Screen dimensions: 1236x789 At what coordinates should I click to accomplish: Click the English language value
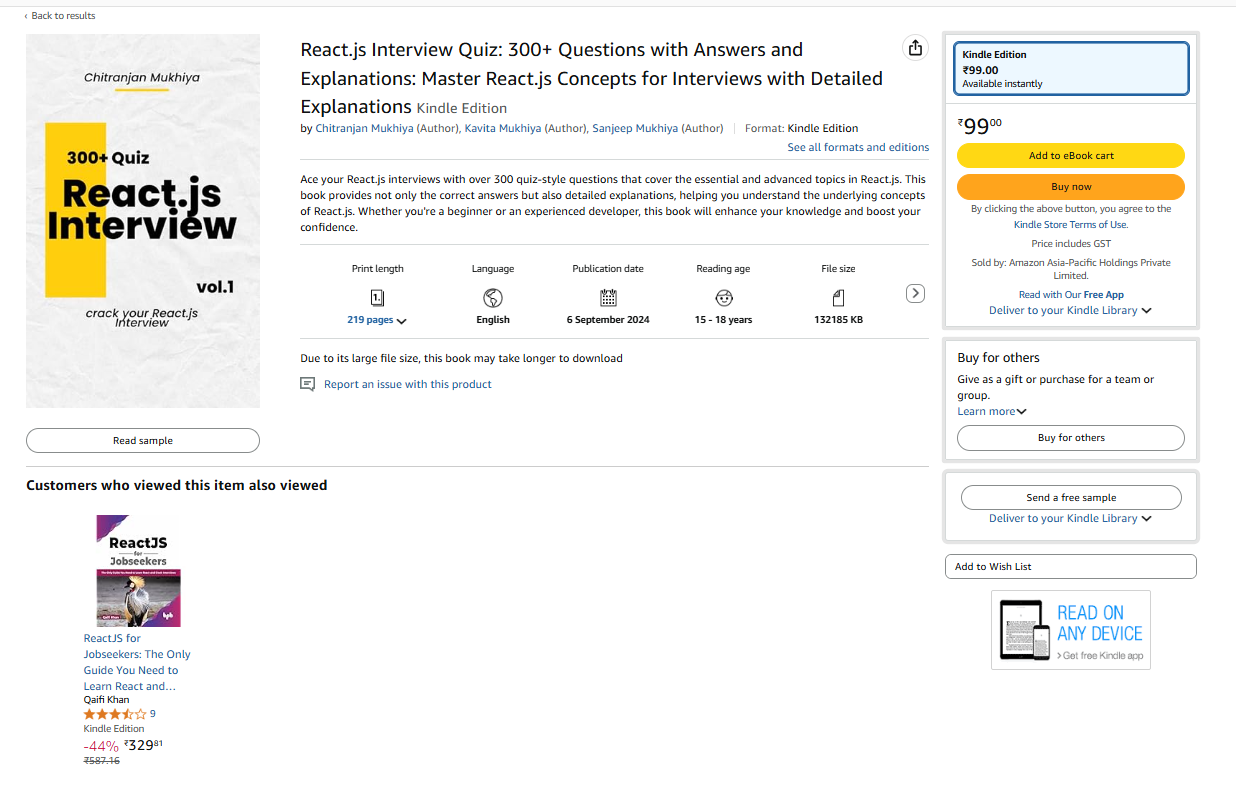[x=493, y=320]
